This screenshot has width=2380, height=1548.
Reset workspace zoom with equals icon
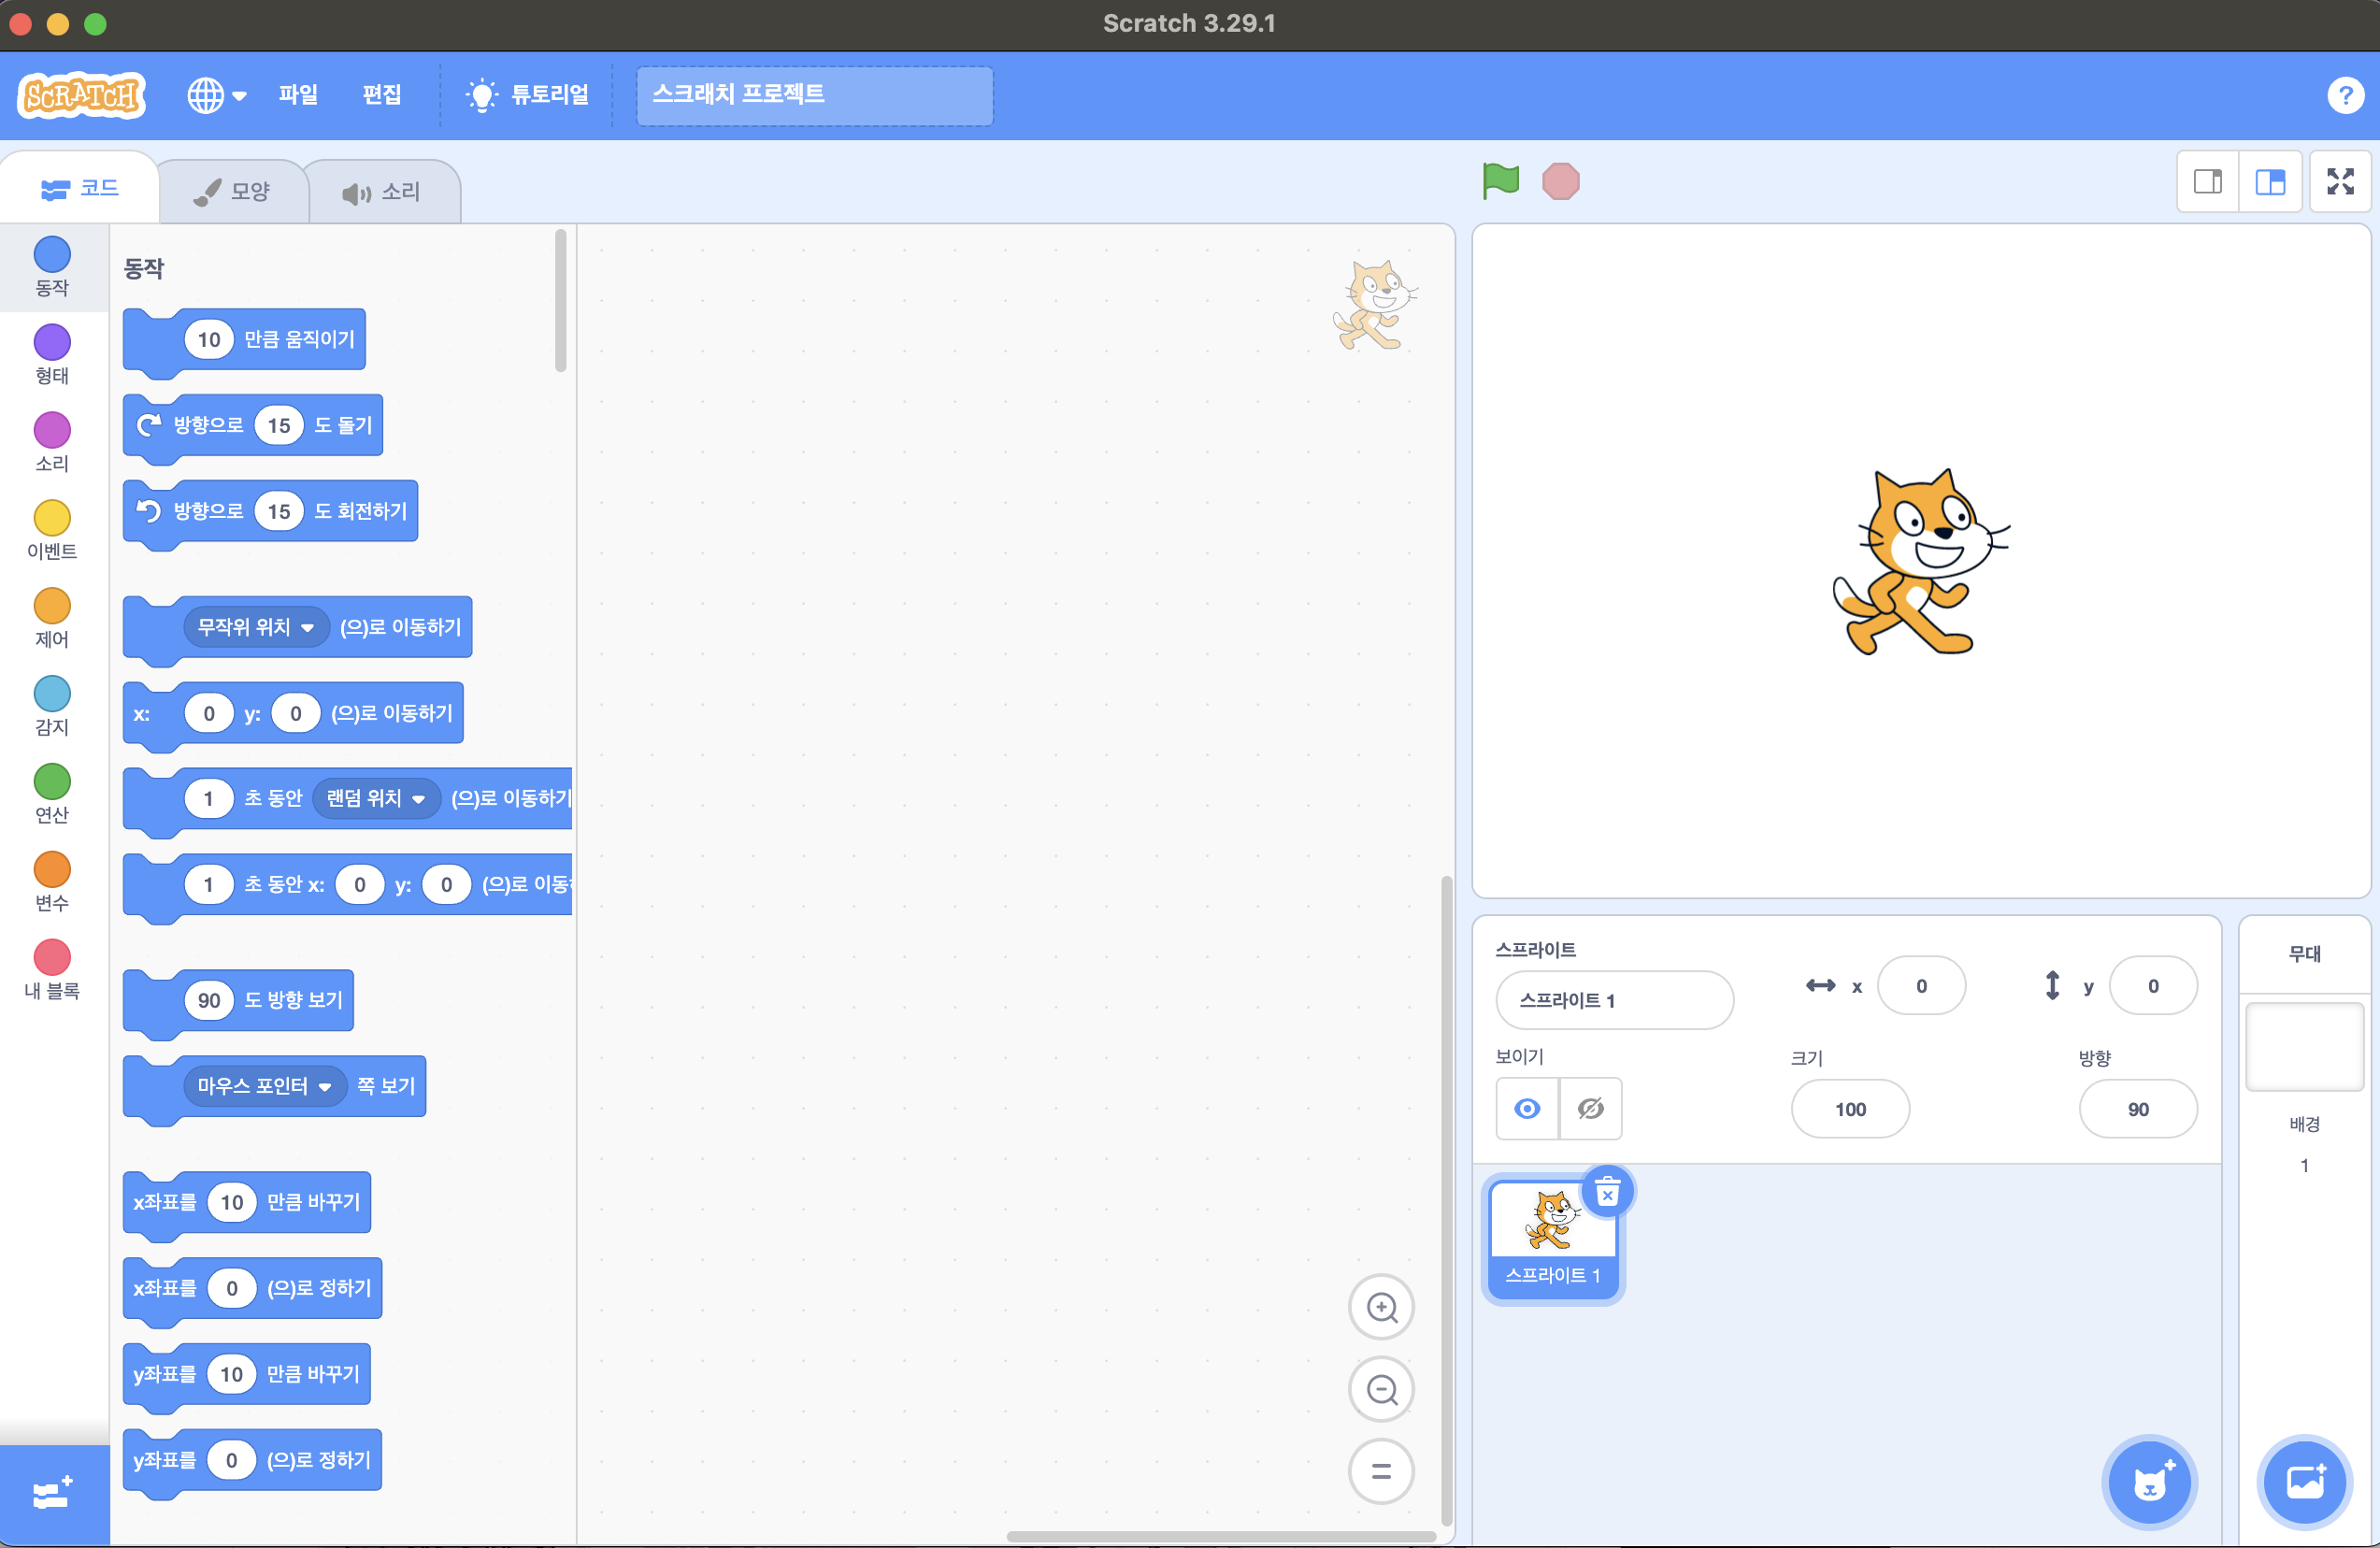(1381, 1471)
